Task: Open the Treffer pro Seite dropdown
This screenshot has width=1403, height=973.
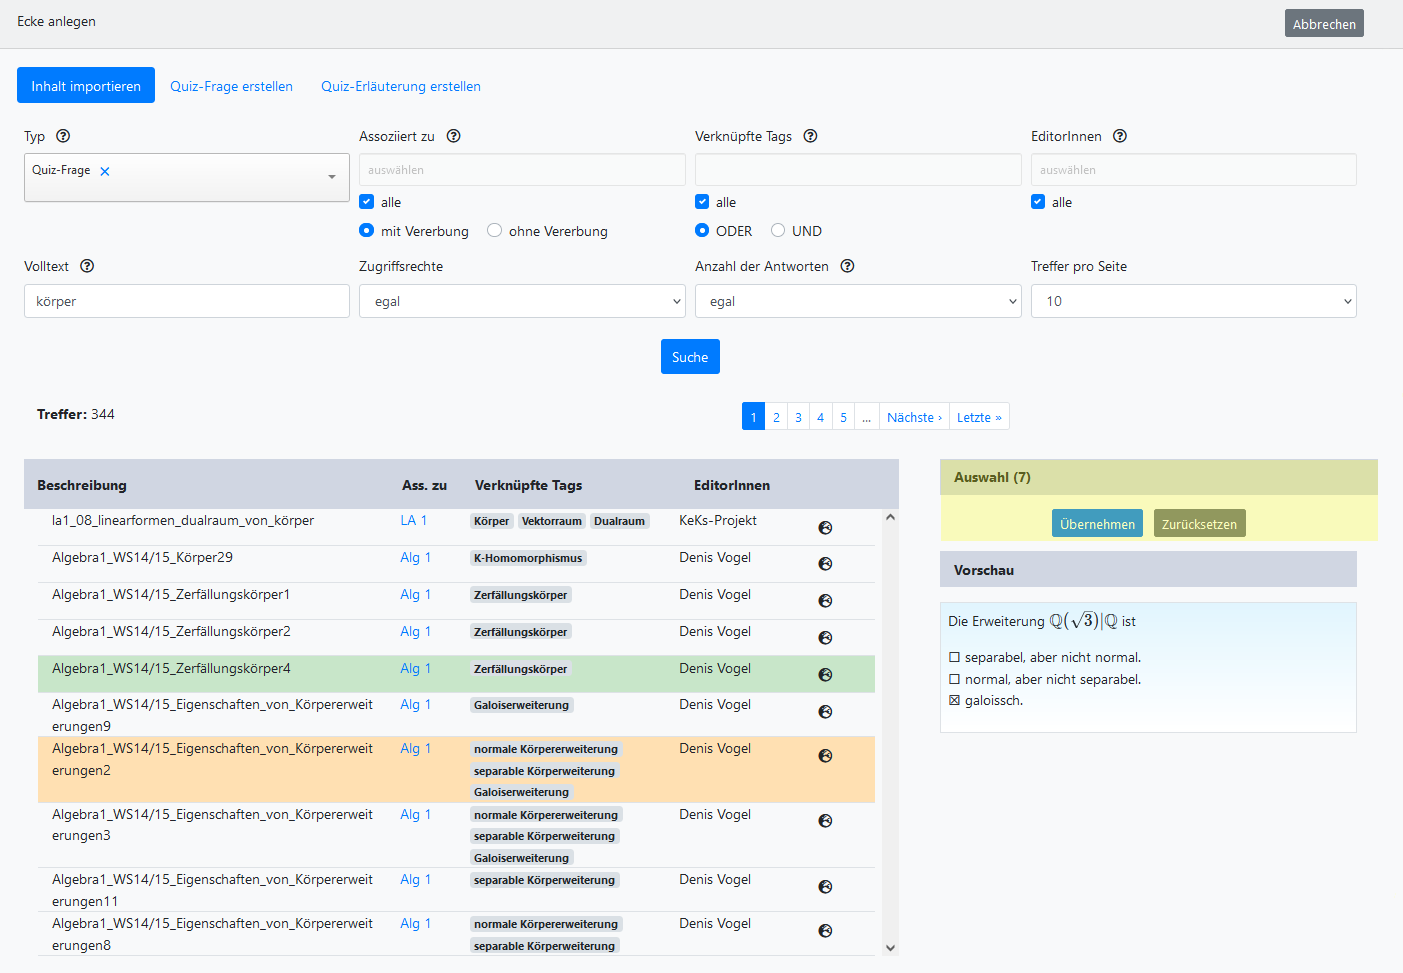Action: 1193,301
